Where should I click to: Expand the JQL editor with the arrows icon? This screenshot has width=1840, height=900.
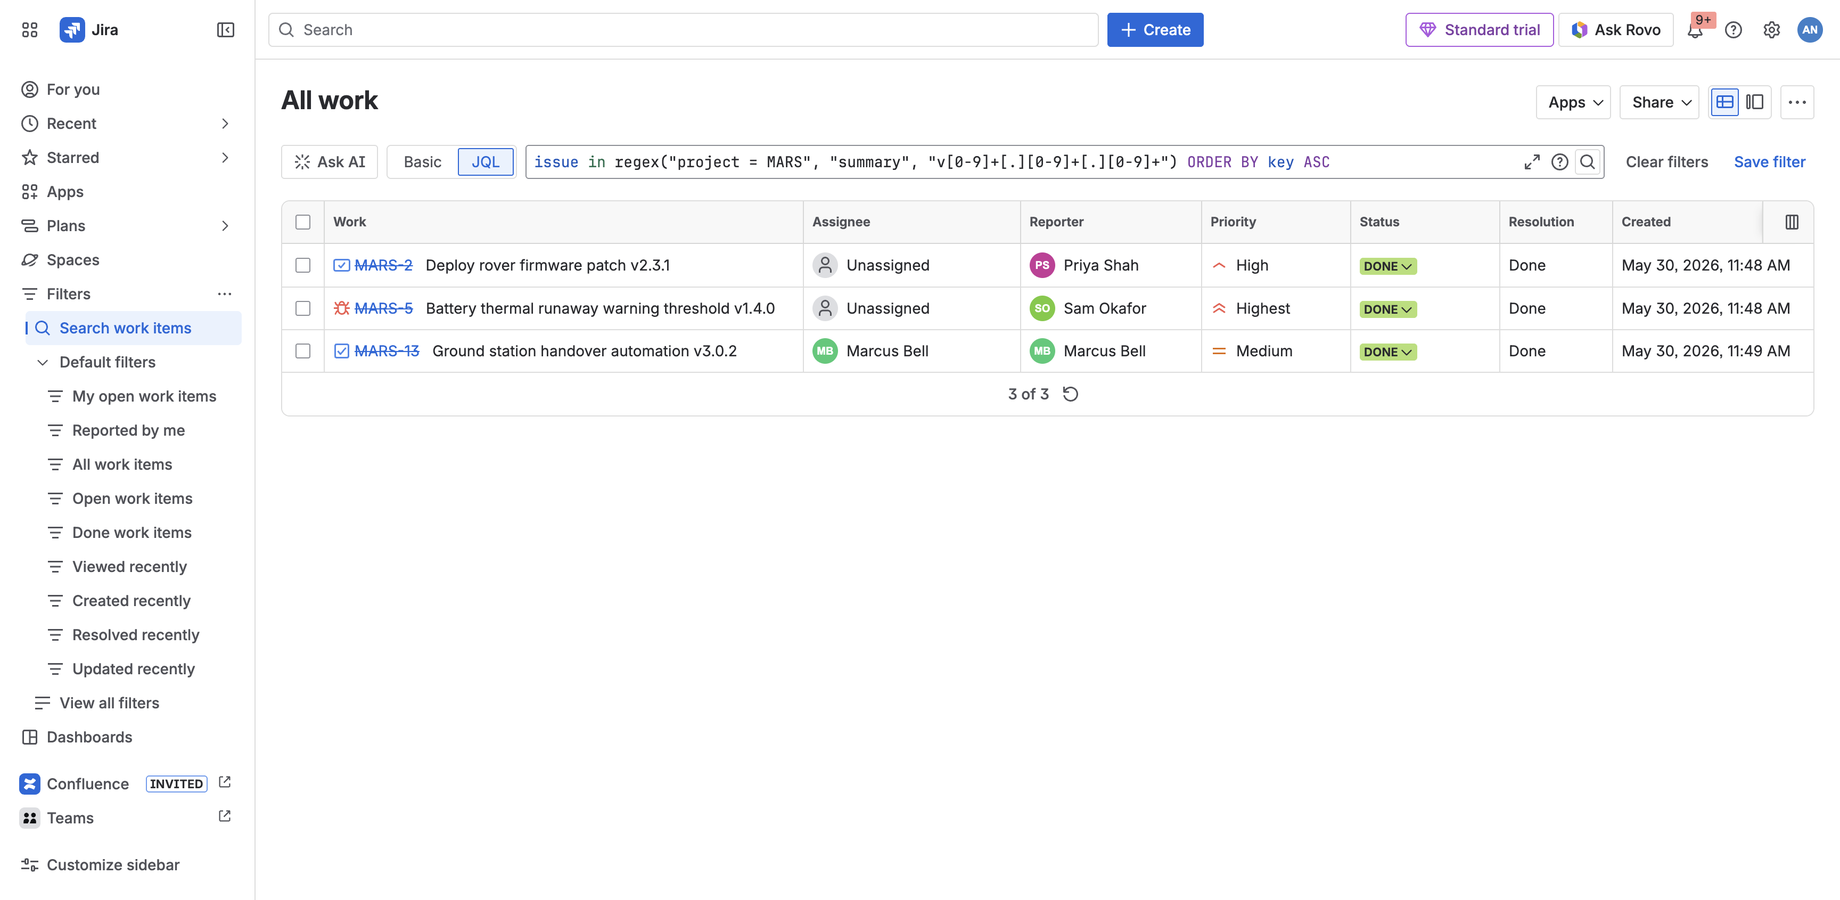[1532, 162]
